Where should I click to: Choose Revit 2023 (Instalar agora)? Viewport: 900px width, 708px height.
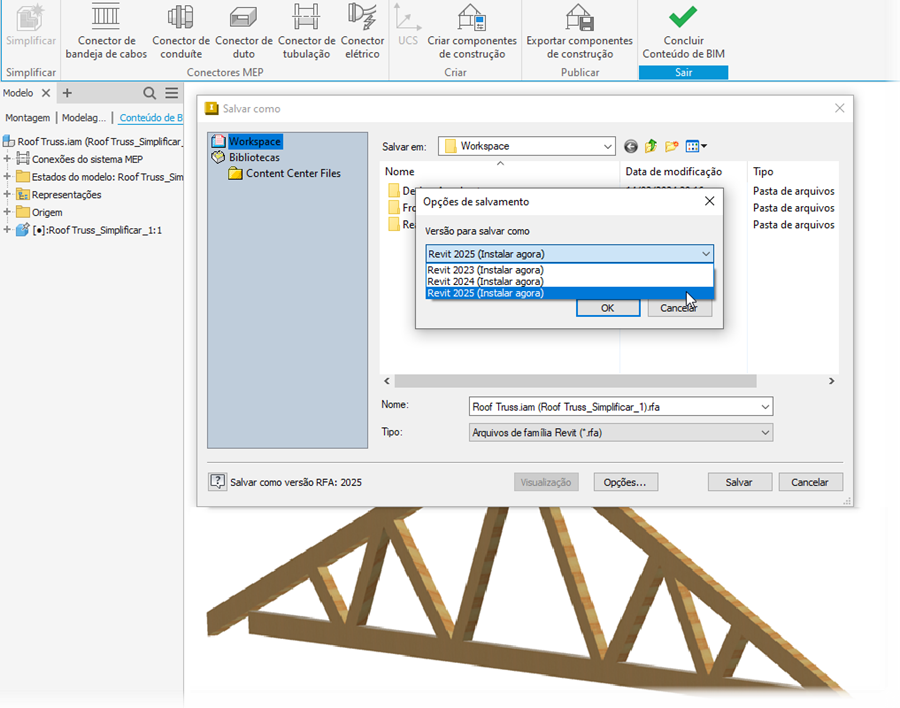click(569, 270)
